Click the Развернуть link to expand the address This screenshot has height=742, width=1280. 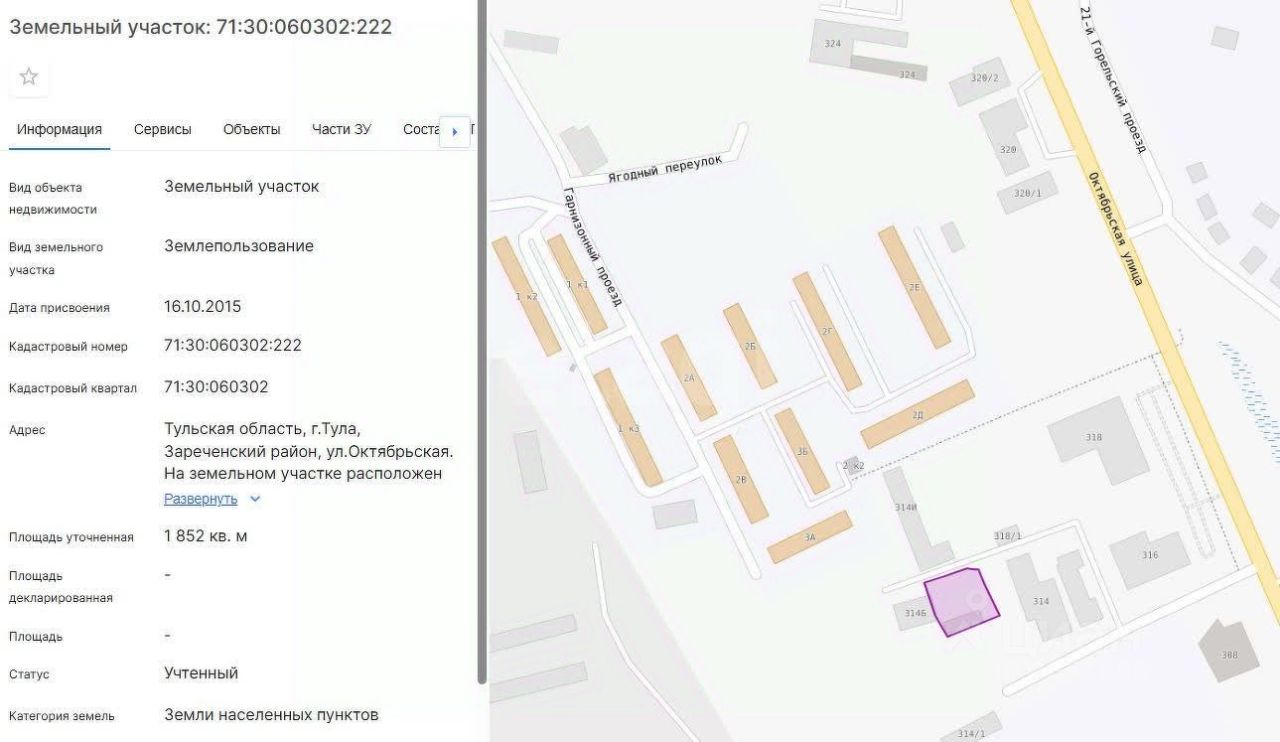point(201,499)
